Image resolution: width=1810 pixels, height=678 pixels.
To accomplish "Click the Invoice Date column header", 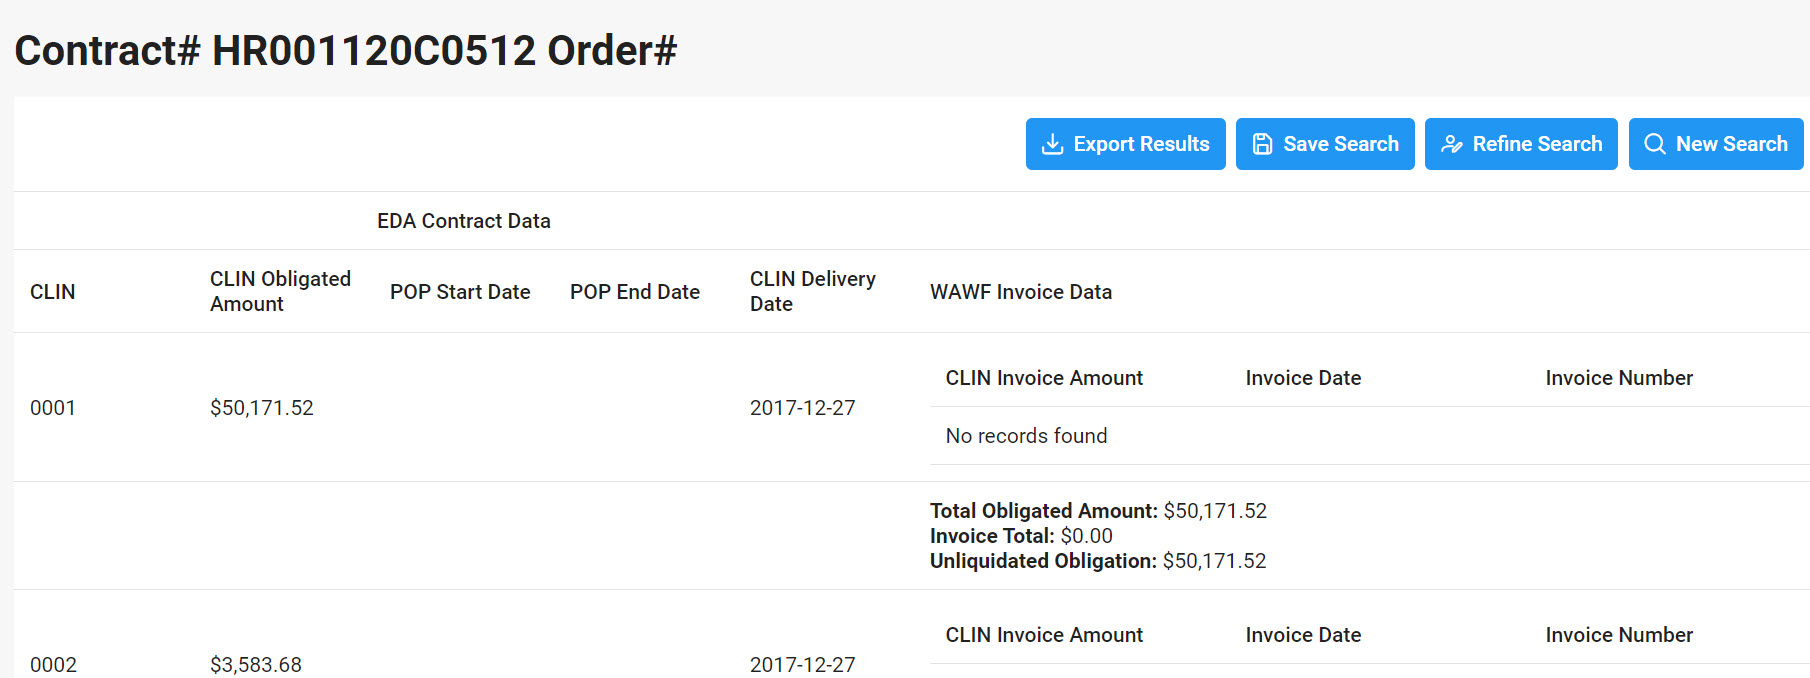I will coord(1302,377).
